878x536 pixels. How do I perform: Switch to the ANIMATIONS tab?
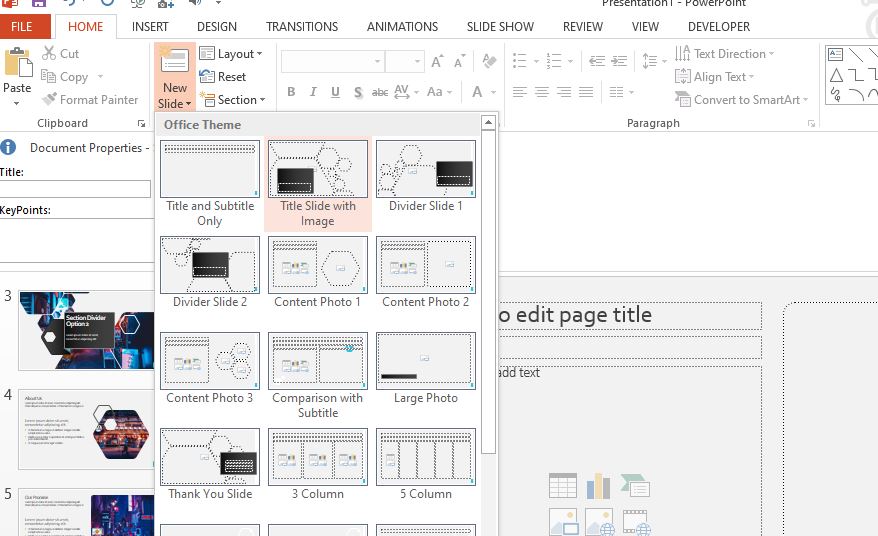pos(402,27)
